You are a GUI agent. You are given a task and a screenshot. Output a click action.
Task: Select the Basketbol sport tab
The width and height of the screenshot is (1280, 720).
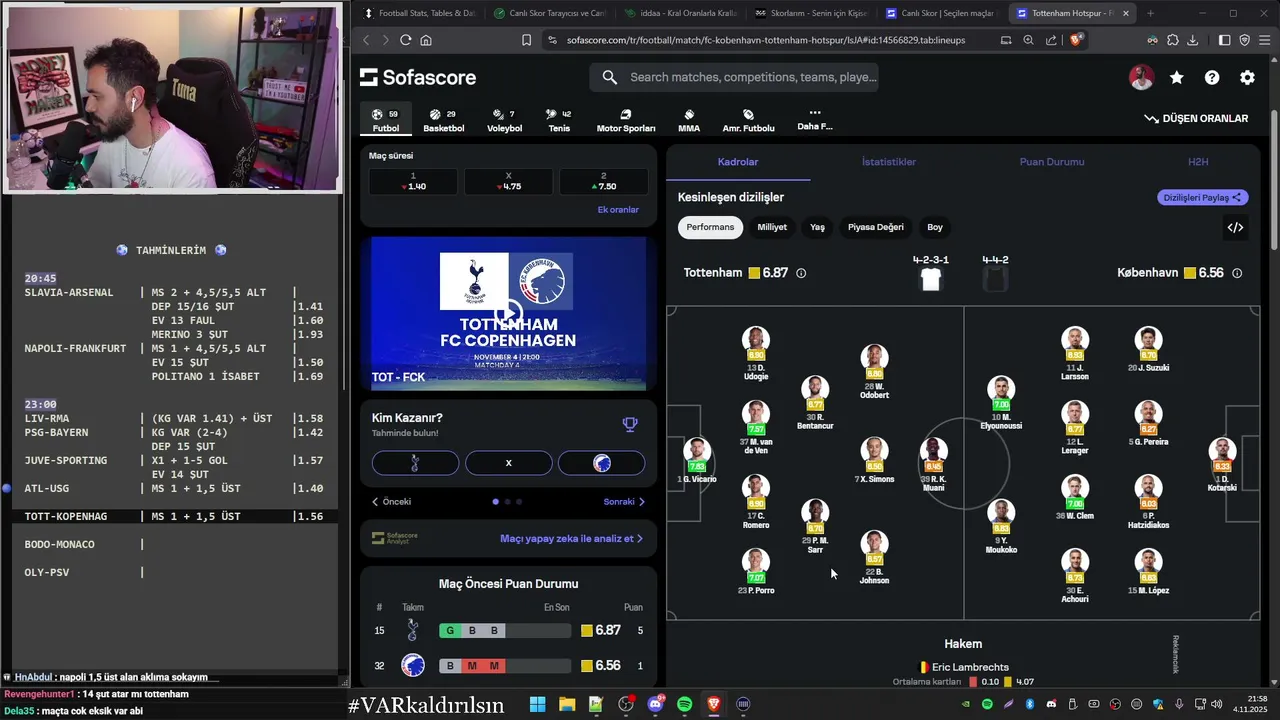pyautogui.click(x=443, y=120)
